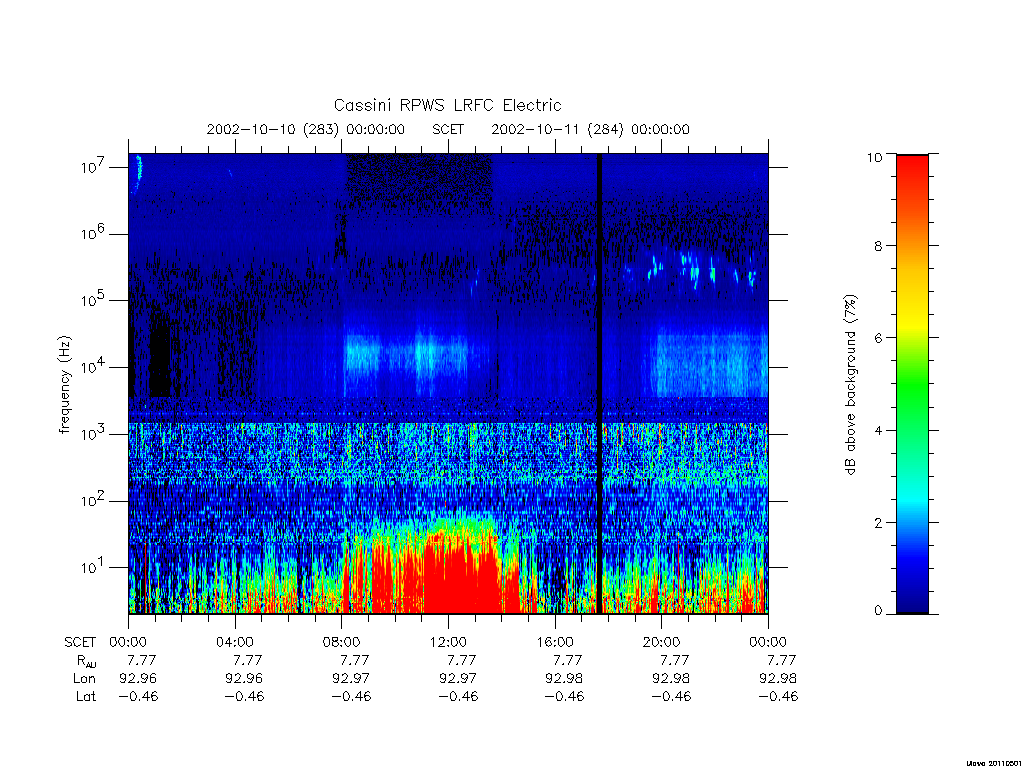Click the "dB above background (7%)" colorbar label
Screen dimensions: 1024x768
coord(850,385)
